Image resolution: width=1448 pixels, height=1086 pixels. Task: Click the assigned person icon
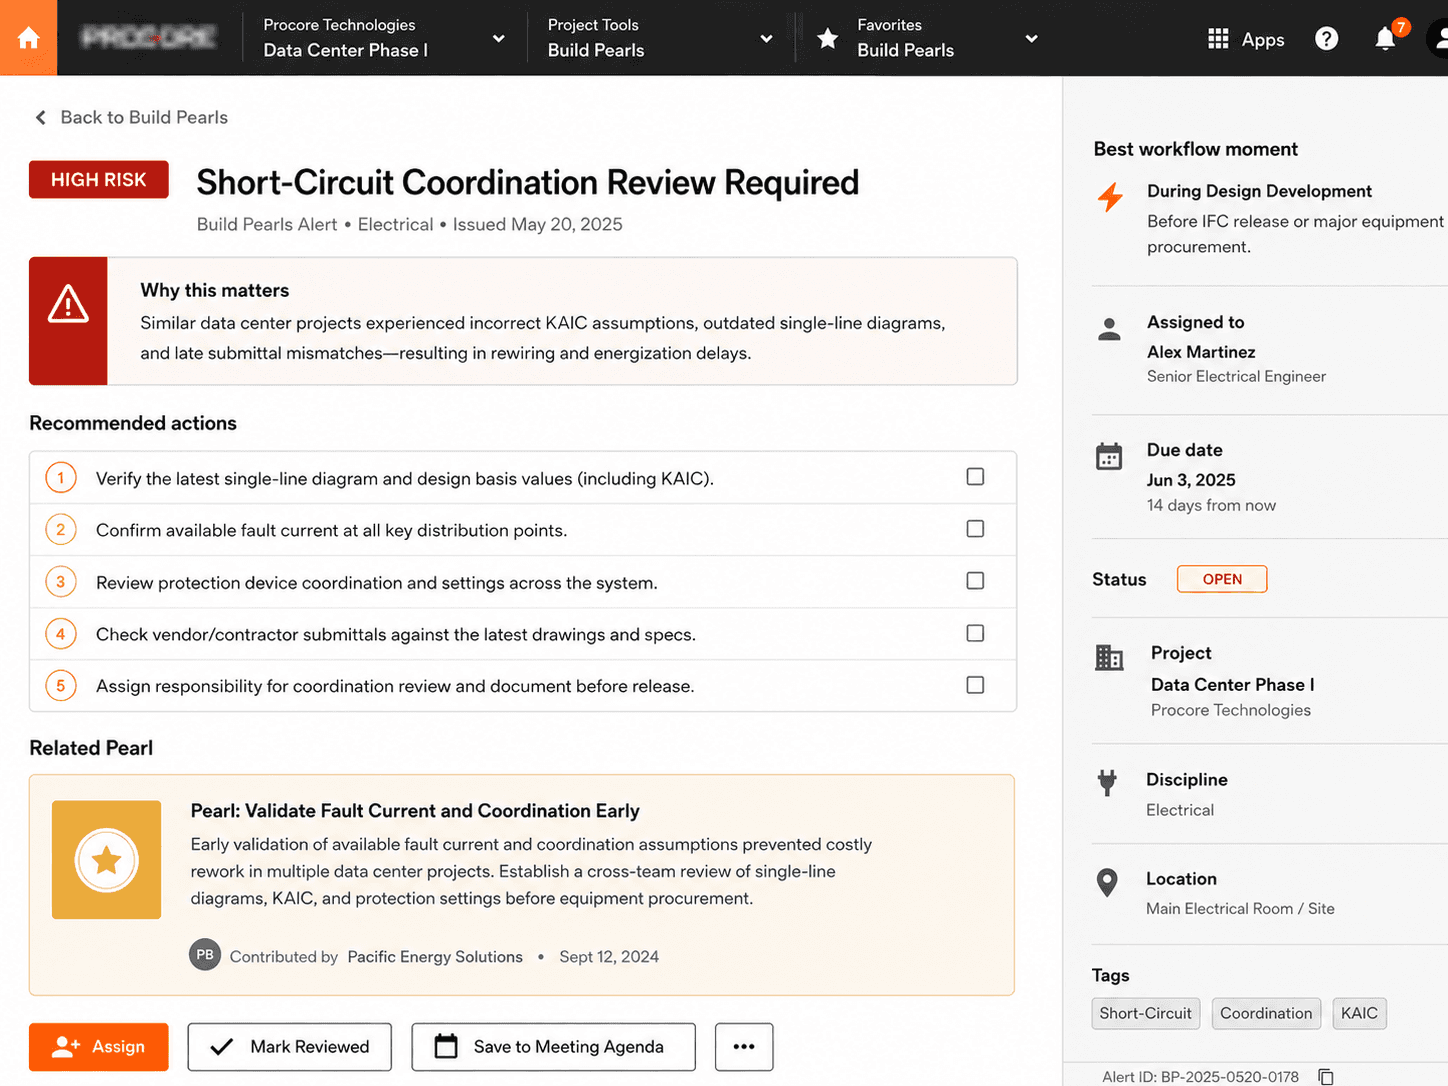(x=1109, y=329)
